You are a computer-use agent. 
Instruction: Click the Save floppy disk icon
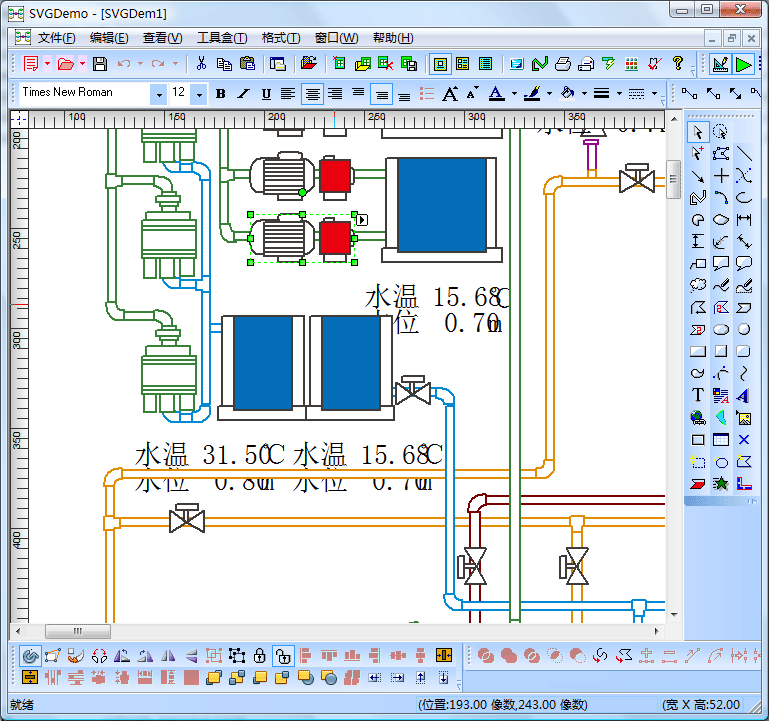99,64
